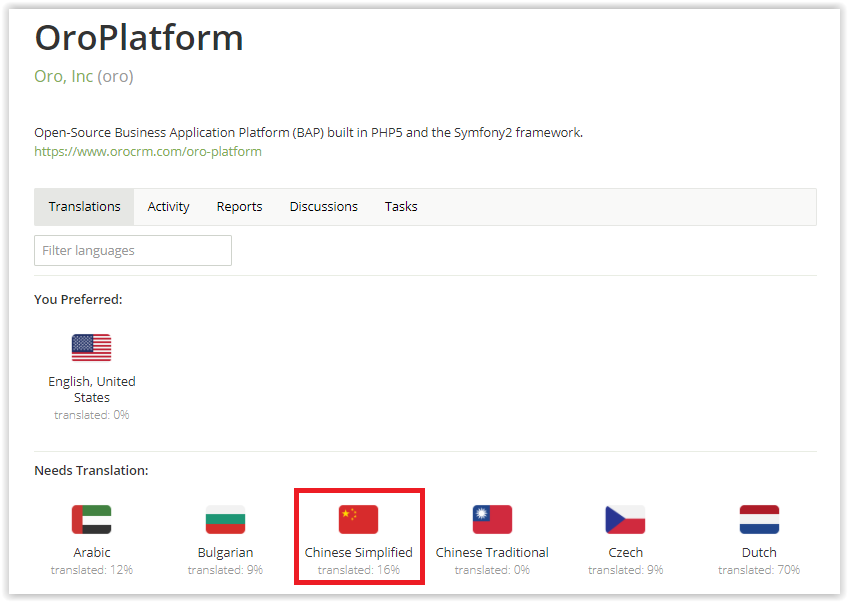View the Reports tab
Image resolution: width=848 pixels, height=602 pixels.
click(239, 207)
